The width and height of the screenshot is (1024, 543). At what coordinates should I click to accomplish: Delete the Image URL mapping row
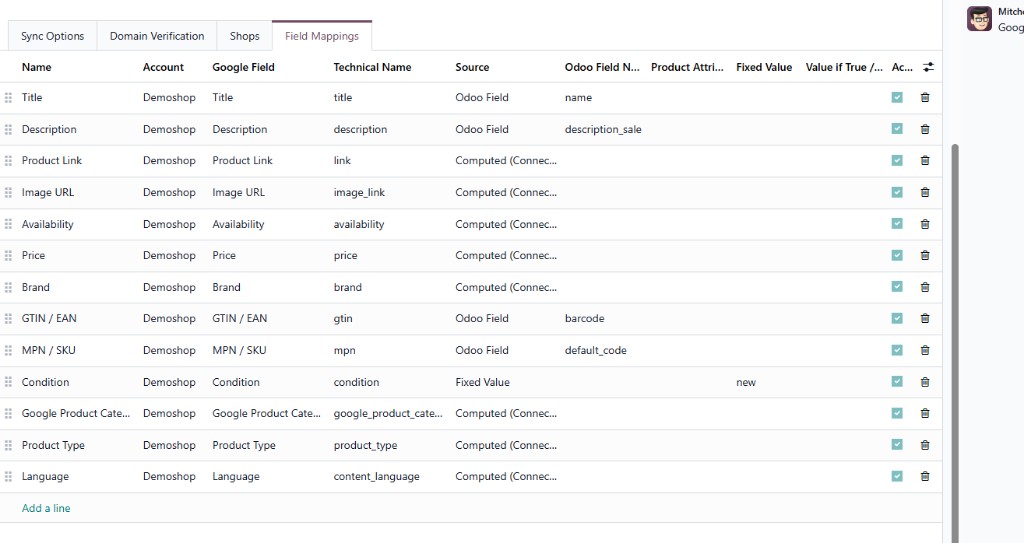click(925, 192)
